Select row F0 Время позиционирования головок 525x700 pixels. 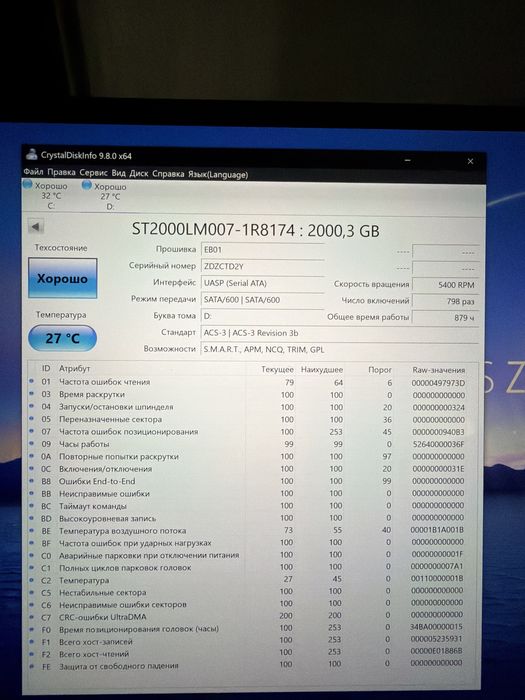(252, 629)
